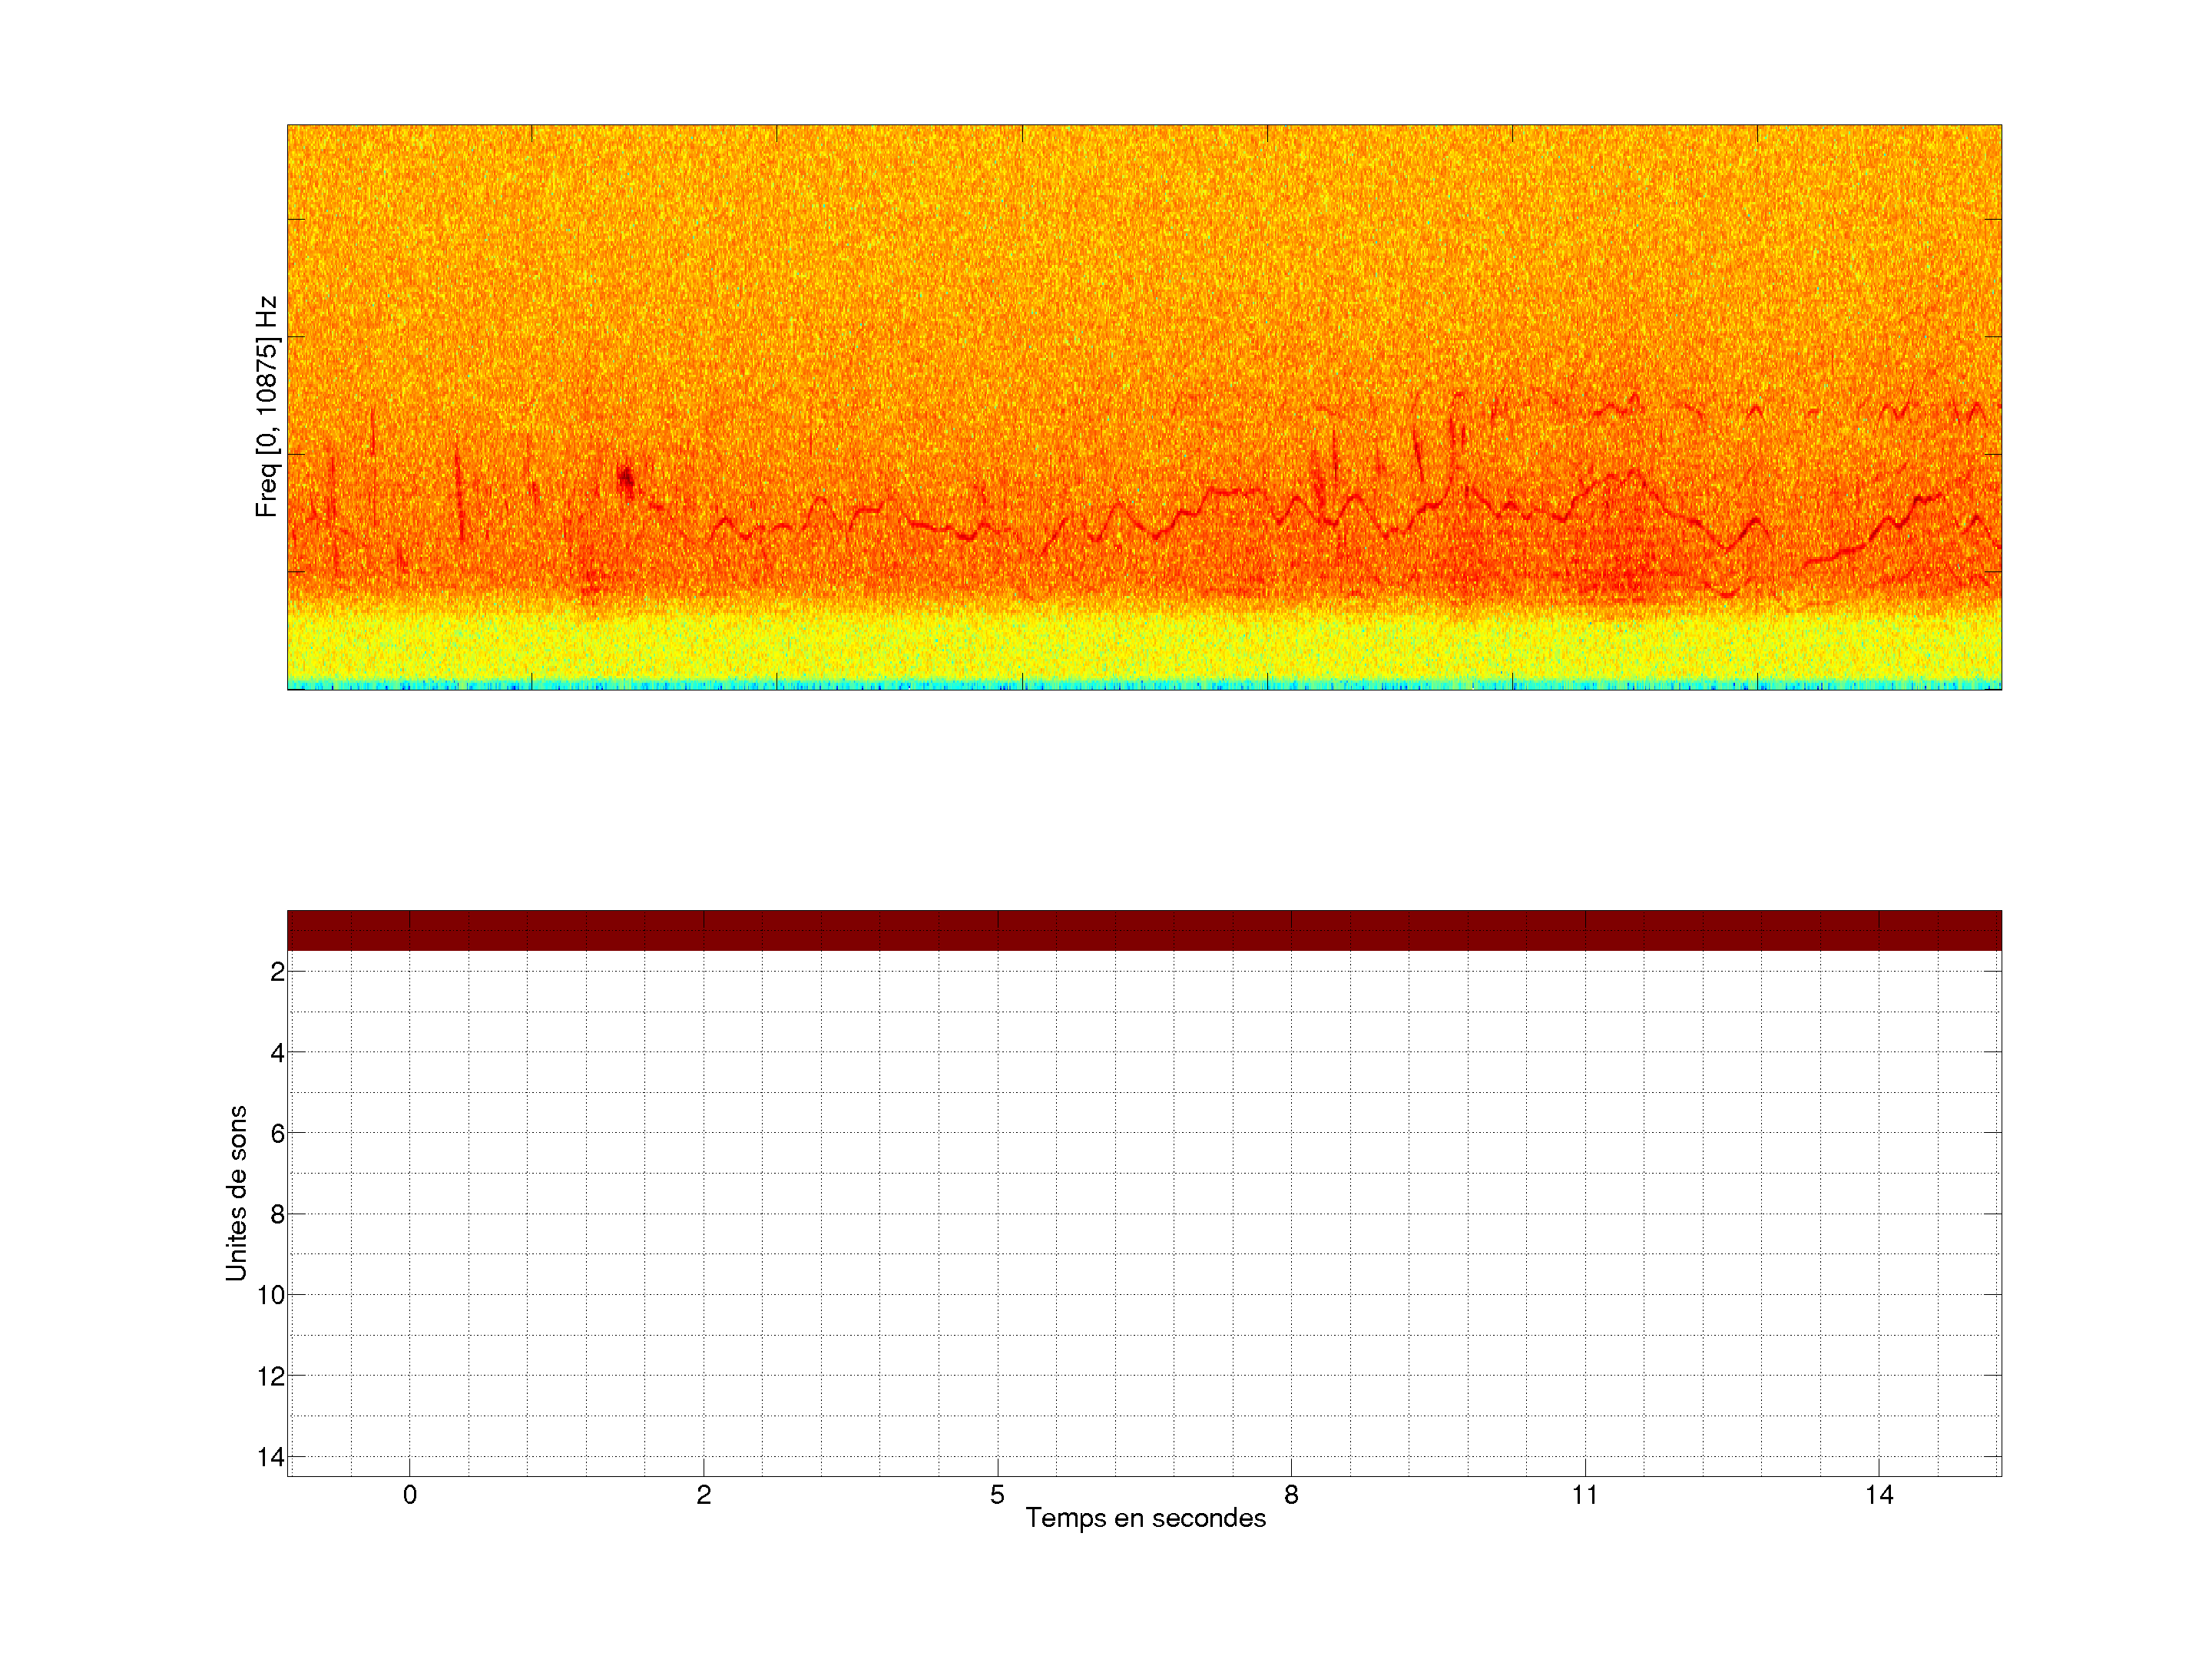Click the dark red band in lower plot
Image resolution: width=2212 pixels, height=1659 pixels.
pyautogui.click(x=1144, y=930)
